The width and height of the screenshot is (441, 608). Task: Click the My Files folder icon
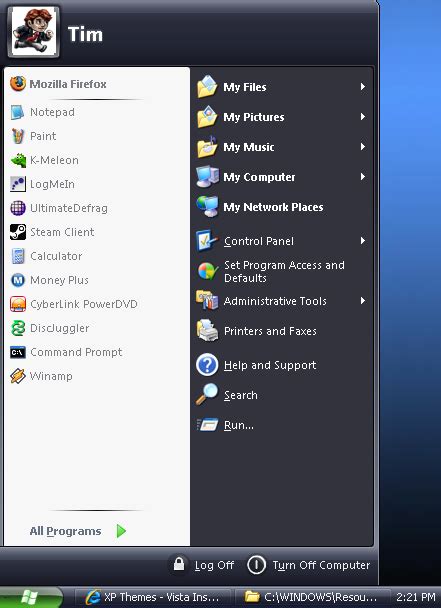[207, 86]
